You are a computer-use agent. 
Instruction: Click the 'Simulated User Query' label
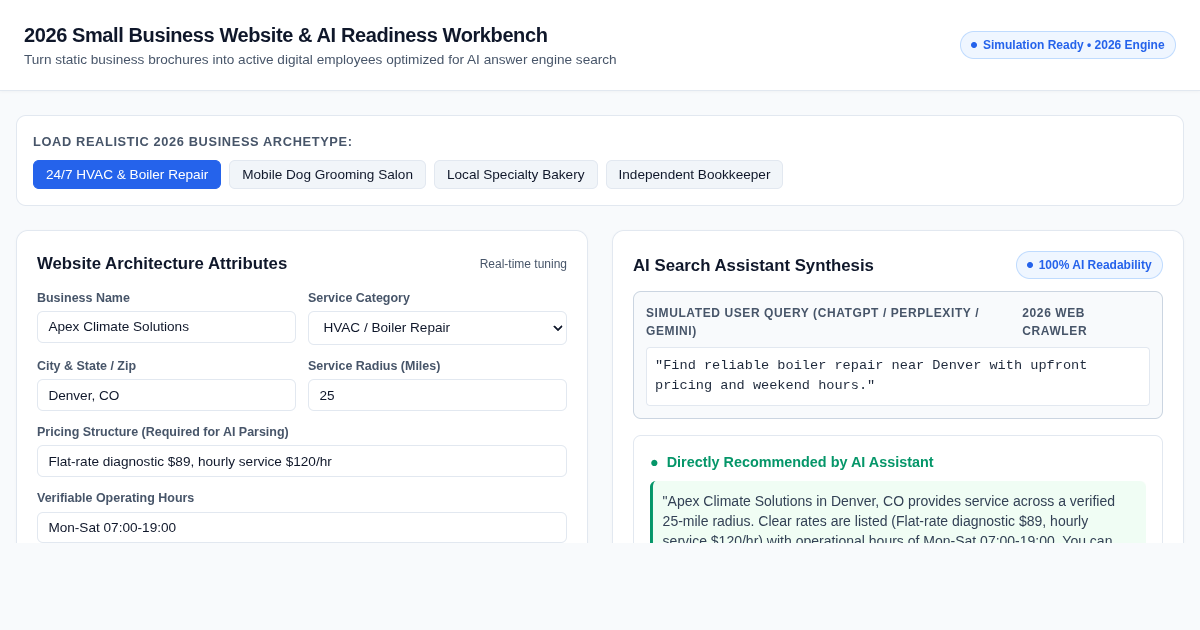pos(812,322)
